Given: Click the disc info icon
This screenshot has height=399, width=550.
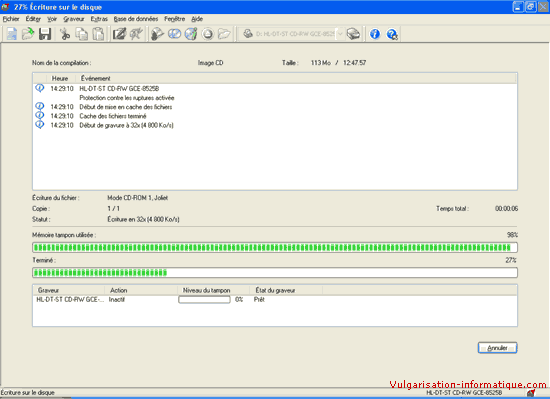Looking at the screenshot, I should tap(191, 34).
